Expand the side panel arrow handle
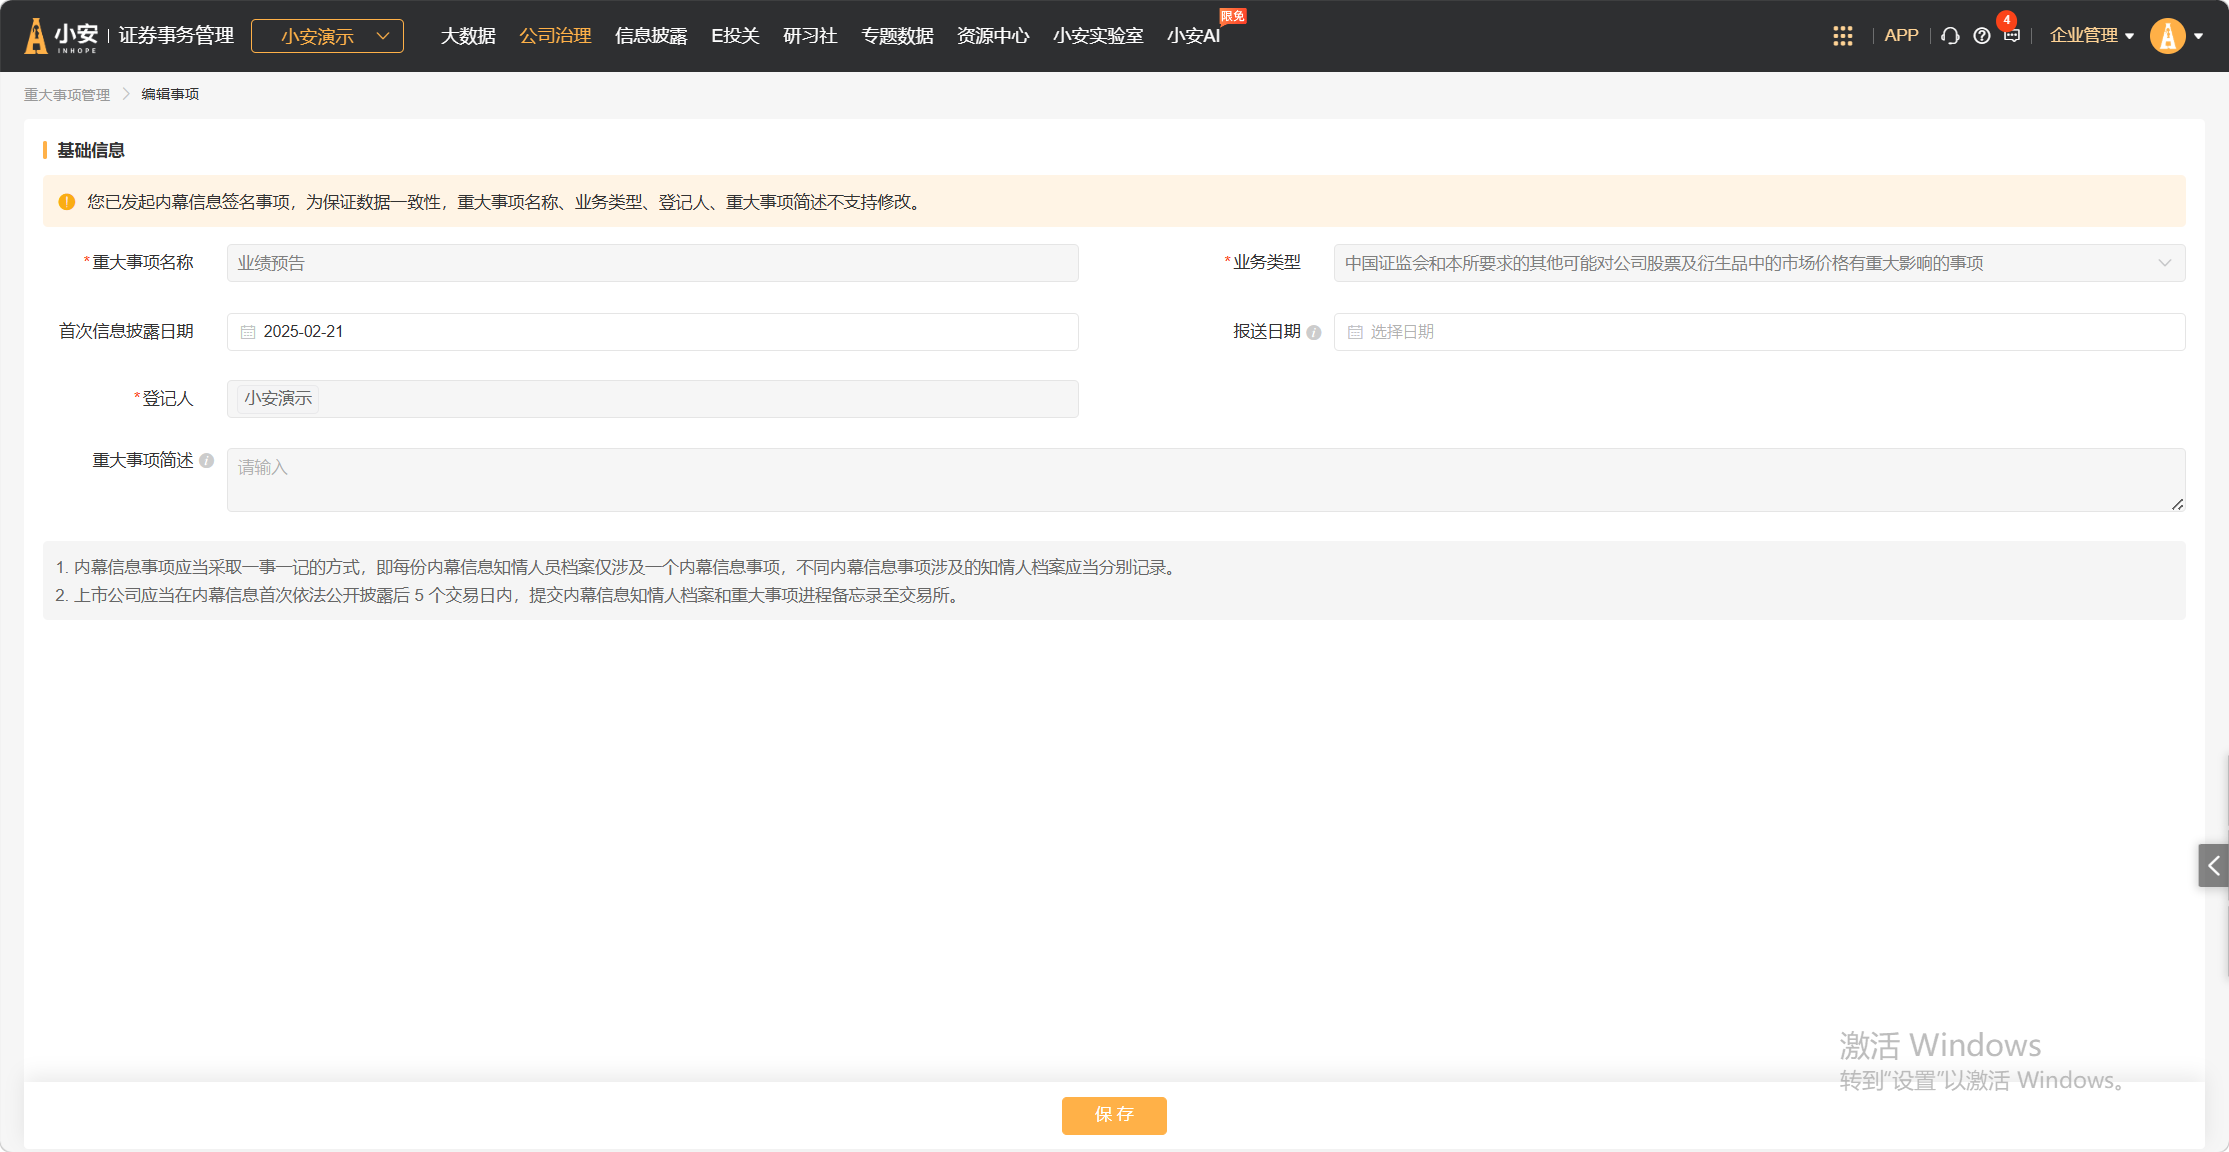 [x=2213, y=866]
